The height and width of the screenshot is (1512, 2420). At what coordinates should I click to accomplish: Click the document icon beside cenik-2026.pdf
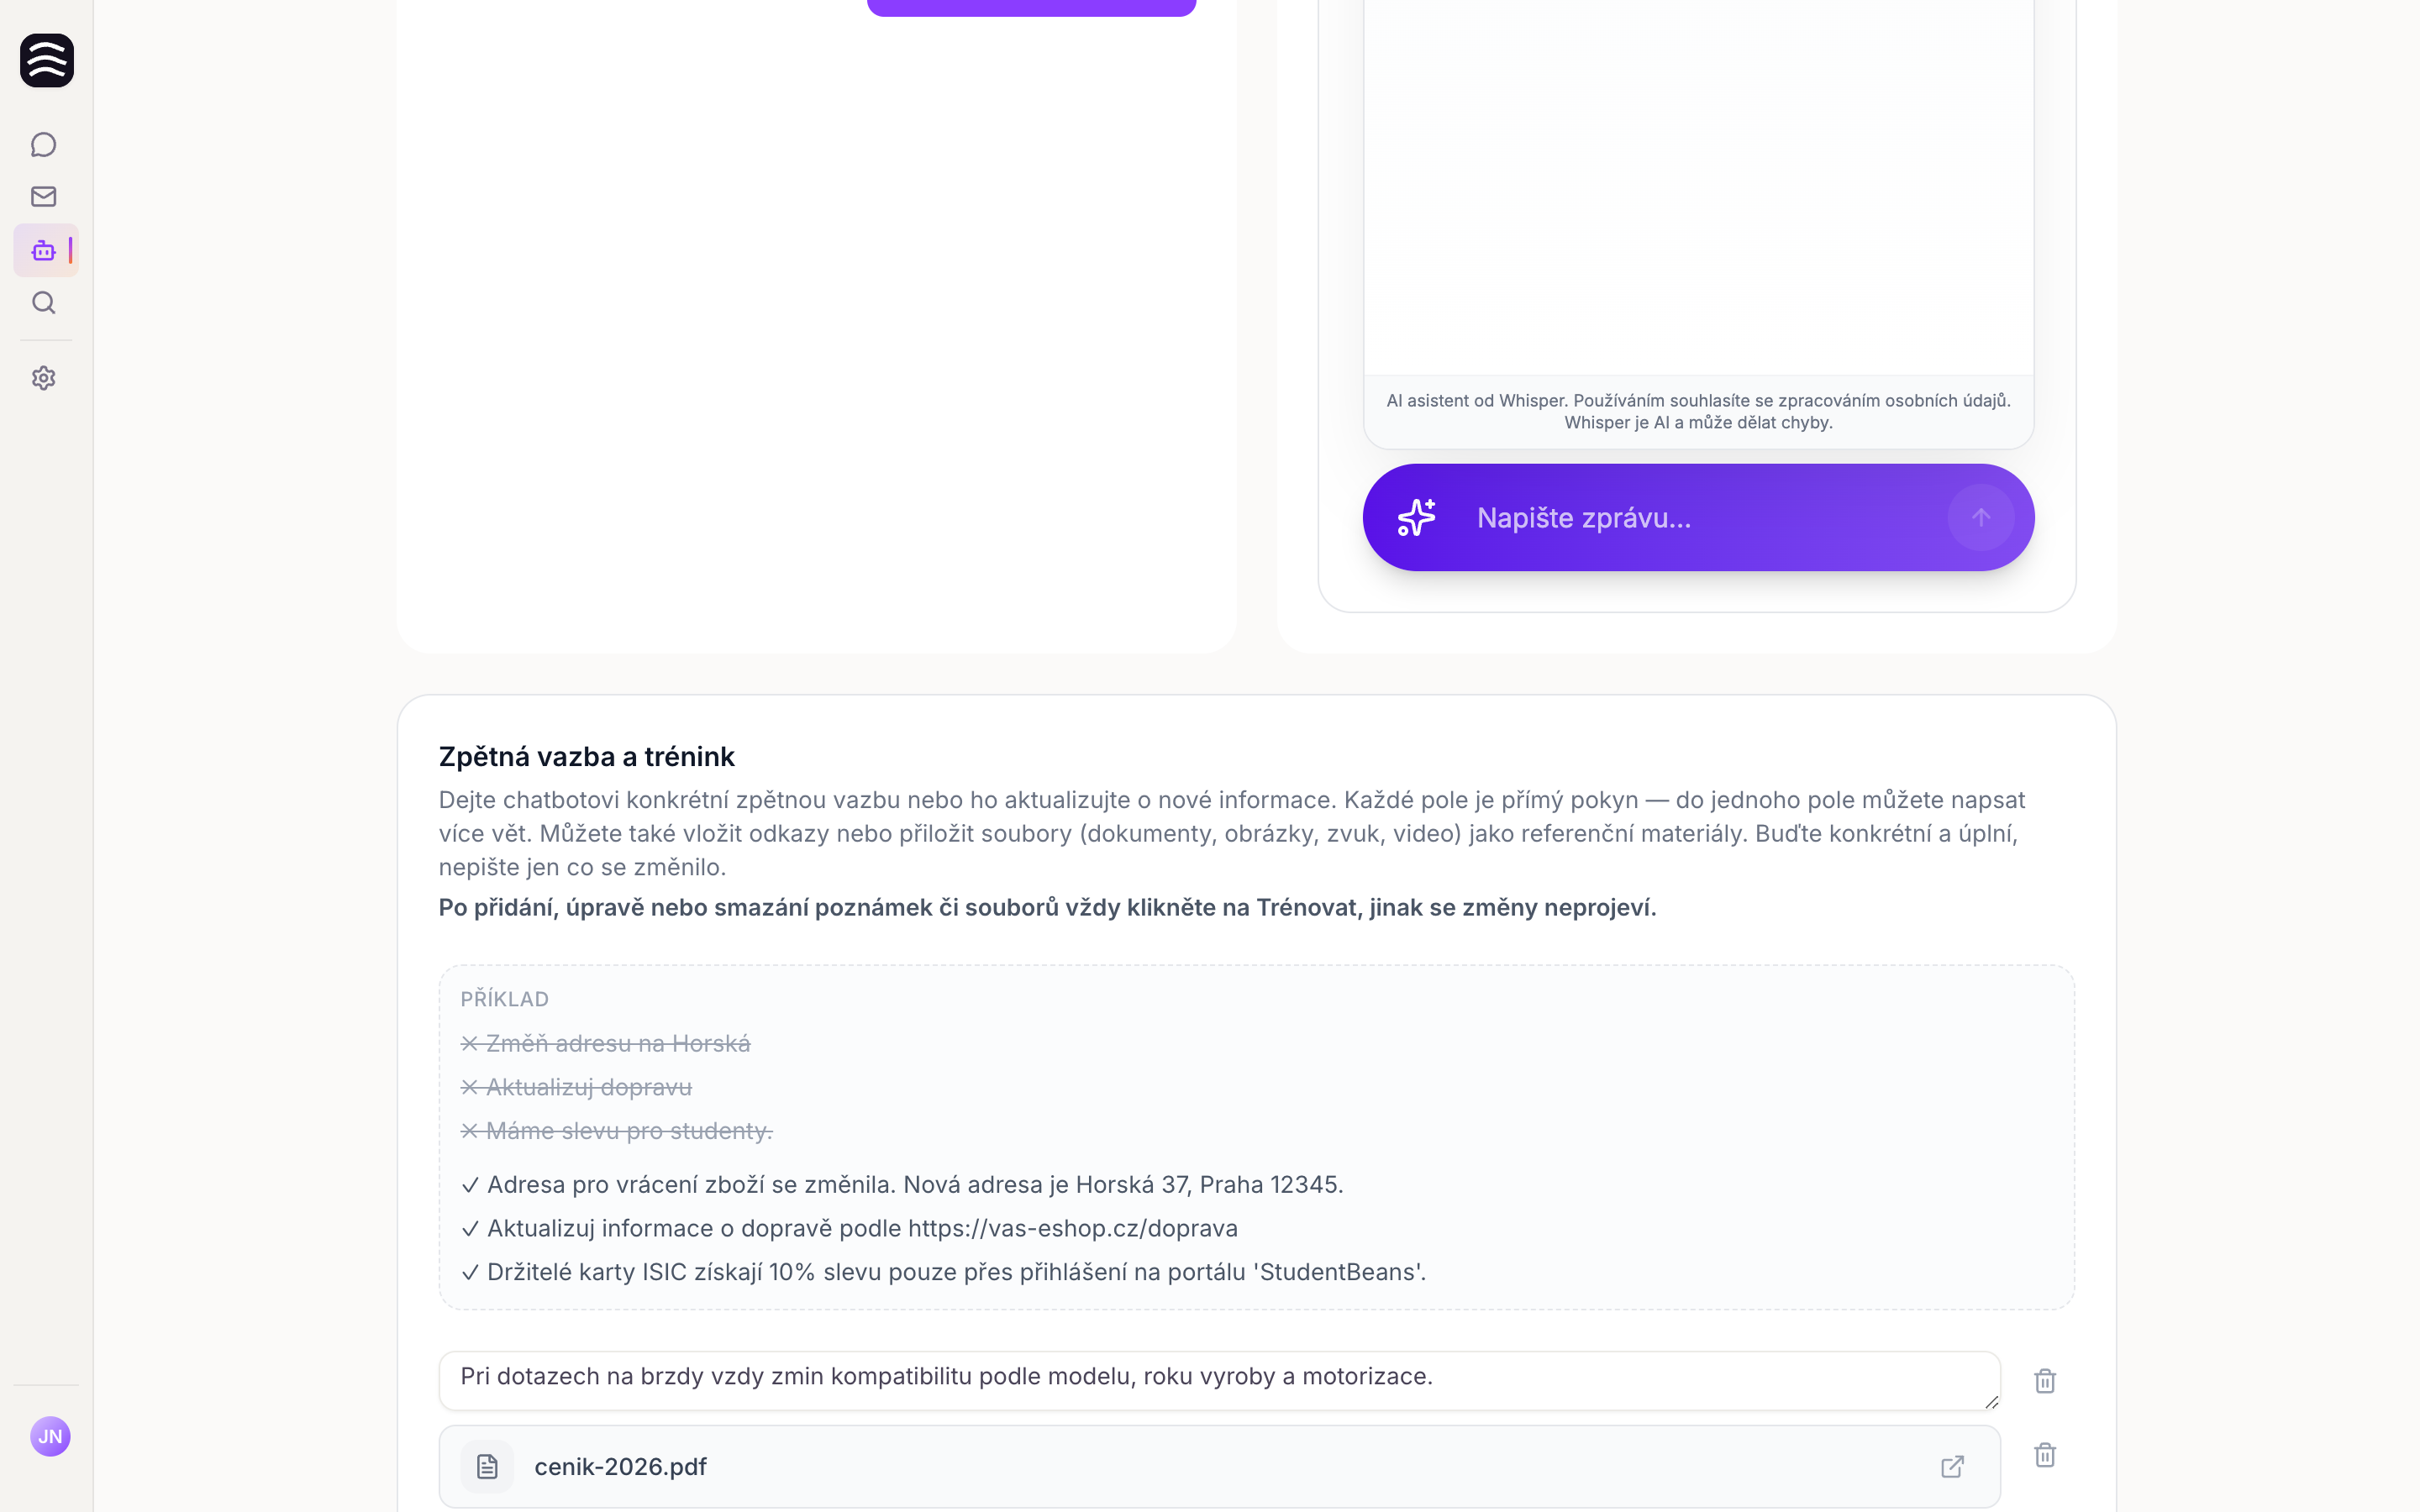pyautogui.click(x=487, y=1467)
